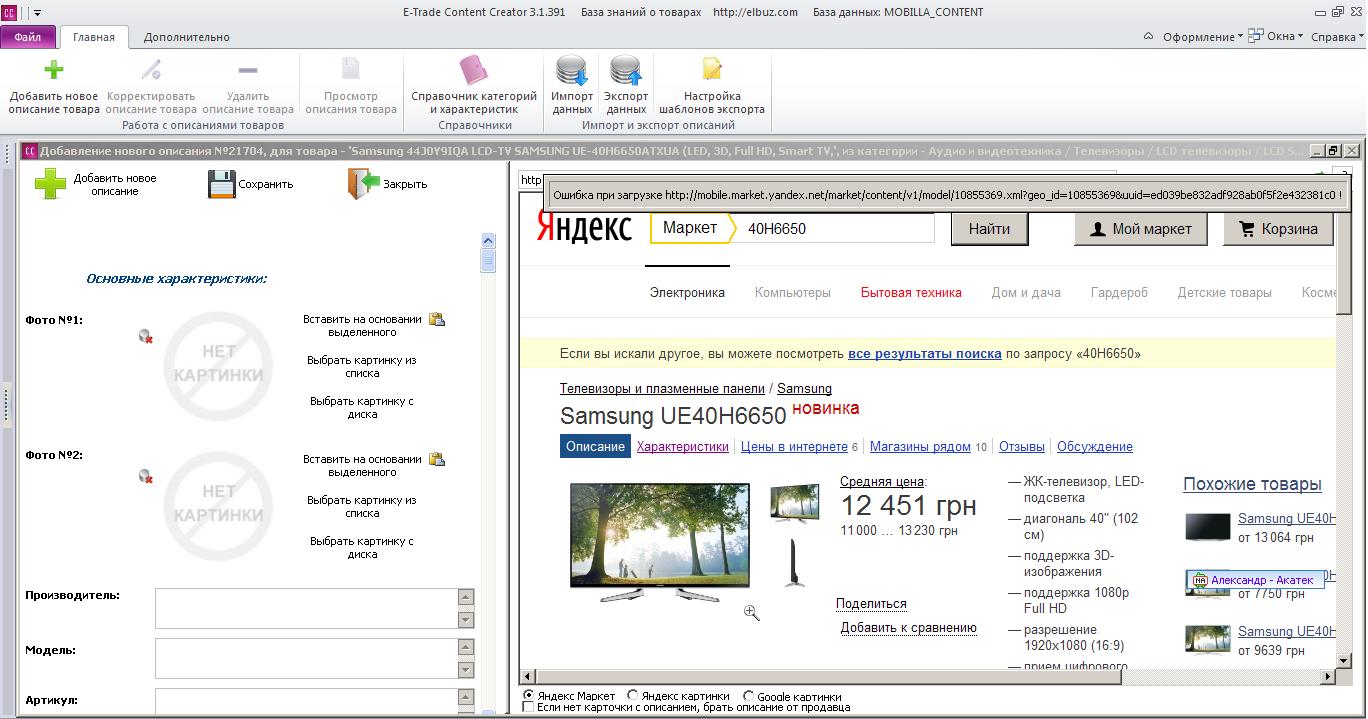This screenshot has width=1368, height=719.
Task: Click browser pane horizontal scrollbar right arrow
Action: tap(1329, 677)
